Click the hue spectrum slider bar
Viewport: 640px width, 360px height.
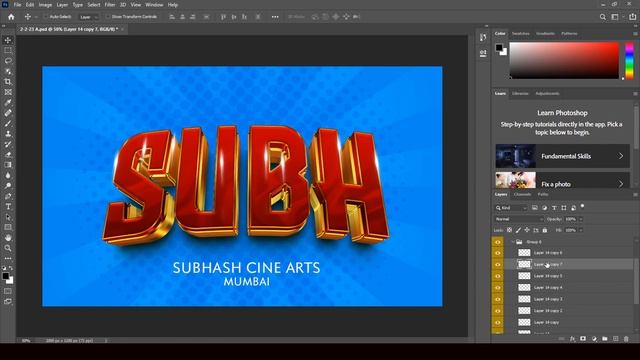629,60
